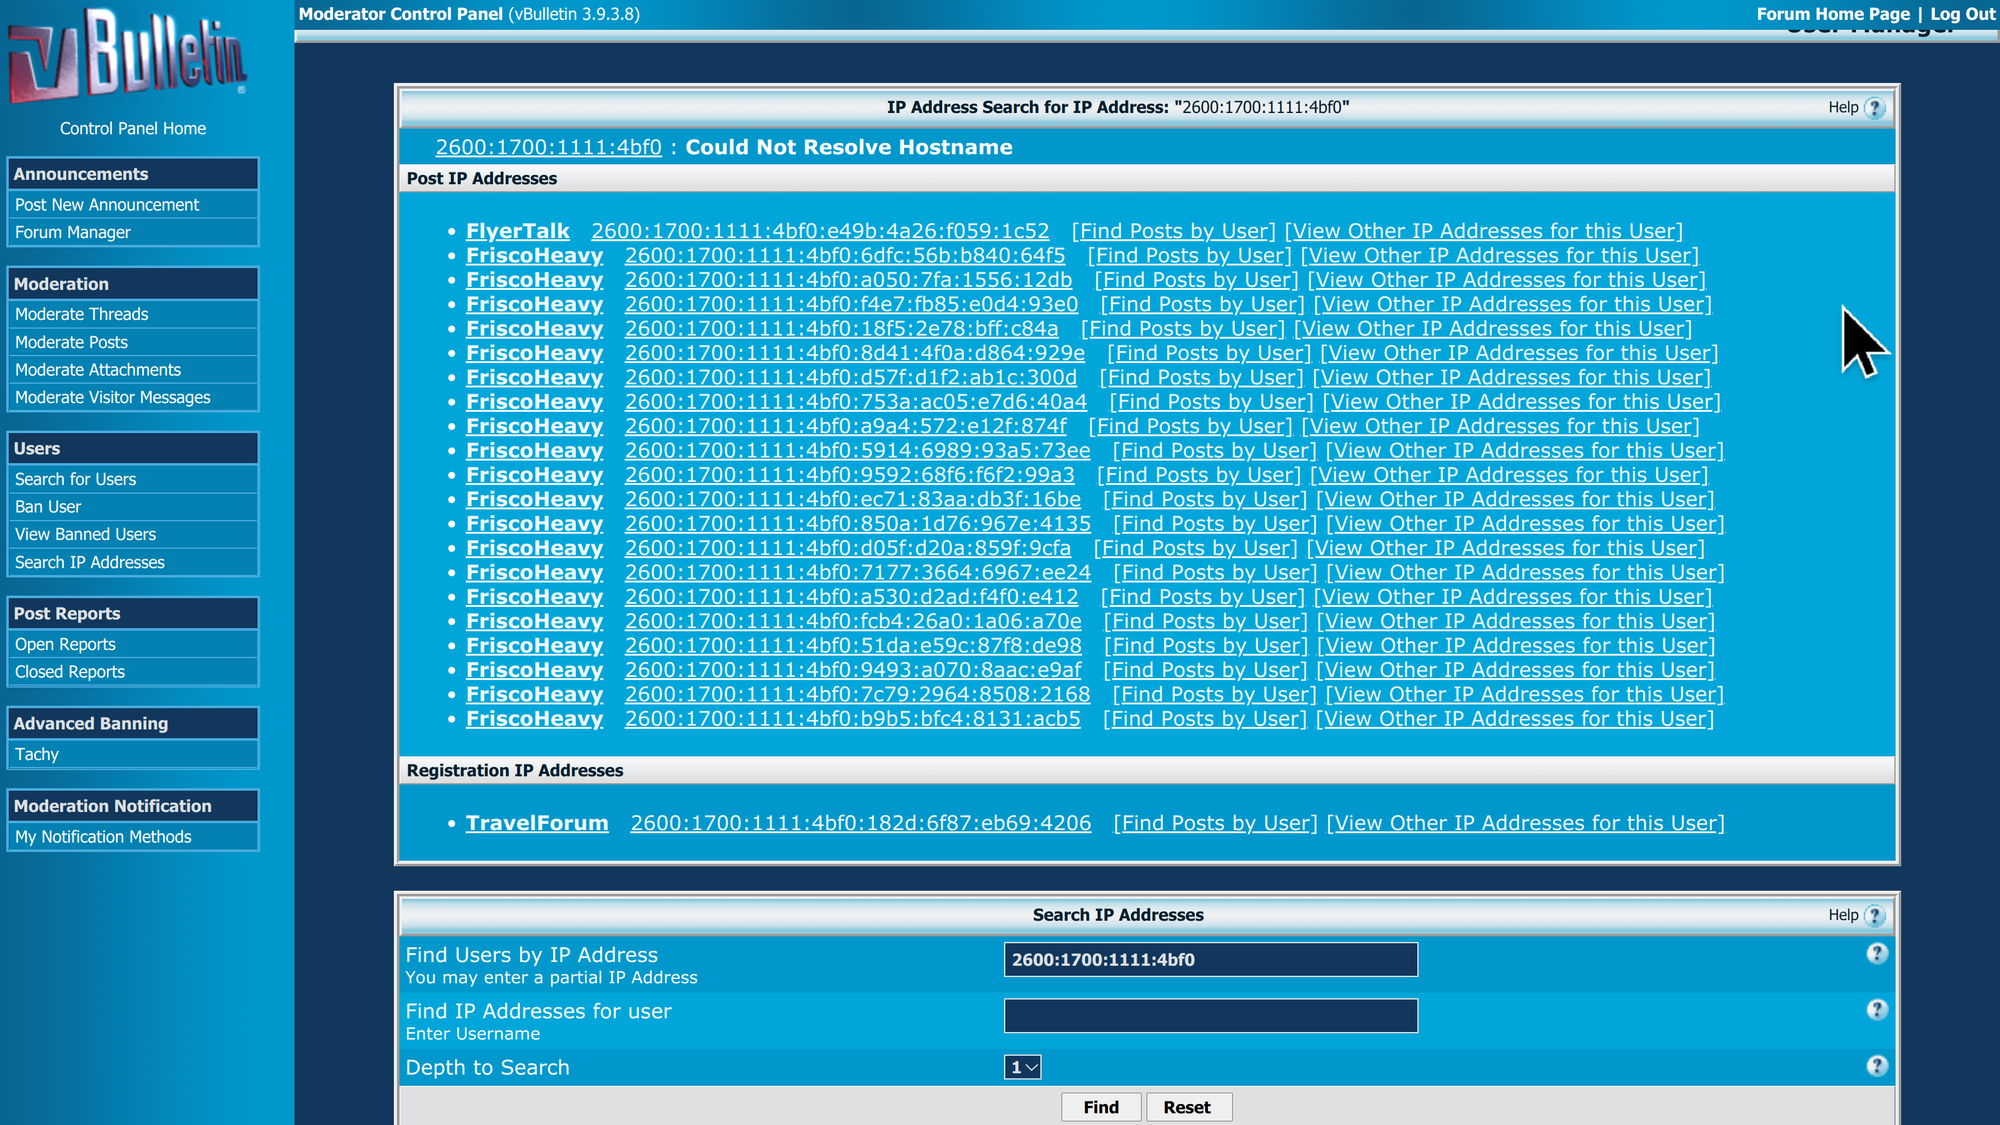2000x1125 pixels.
Task: Click help icon for Find Users by IP Address
Action: tap(1877, 954)
